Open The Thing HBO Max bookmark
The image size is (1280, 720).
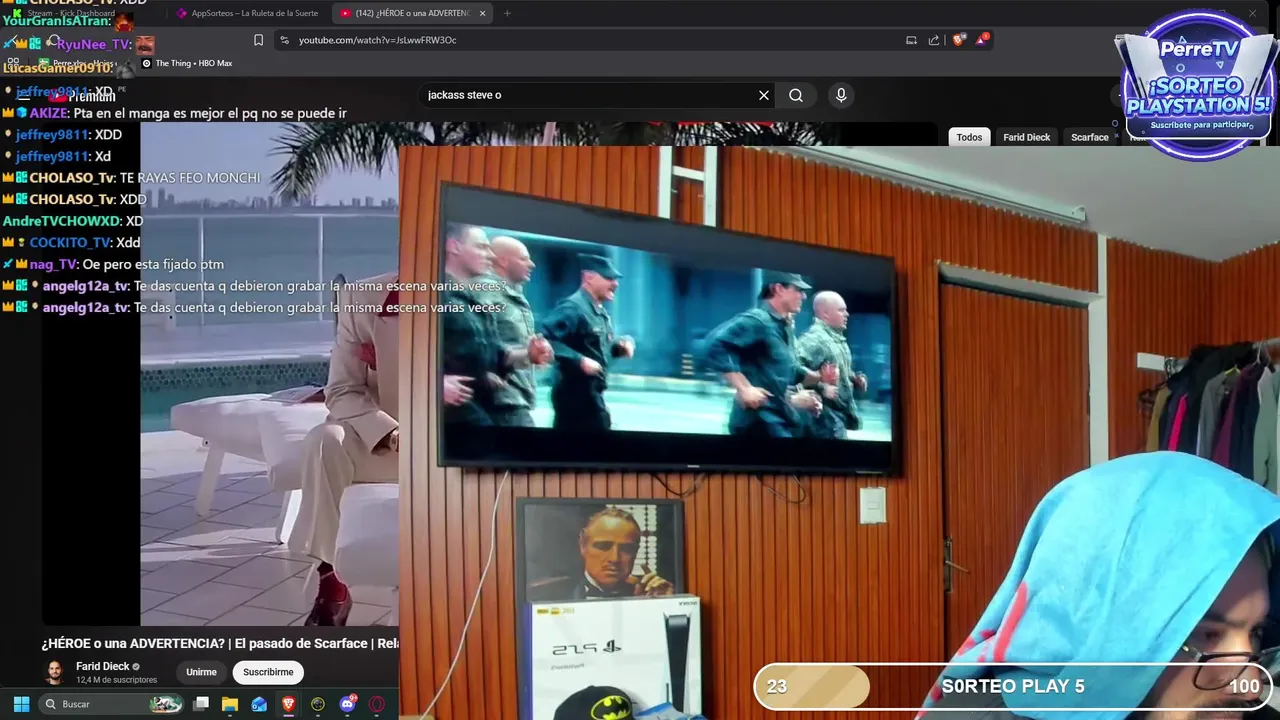[x=187, y=63]
